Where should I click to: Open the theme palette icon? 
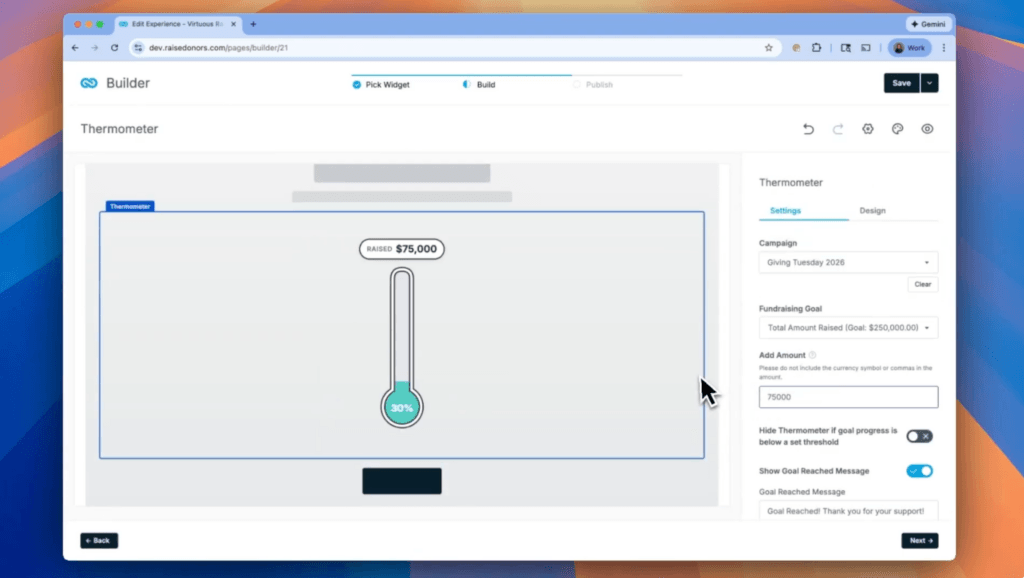click(897, 129)
